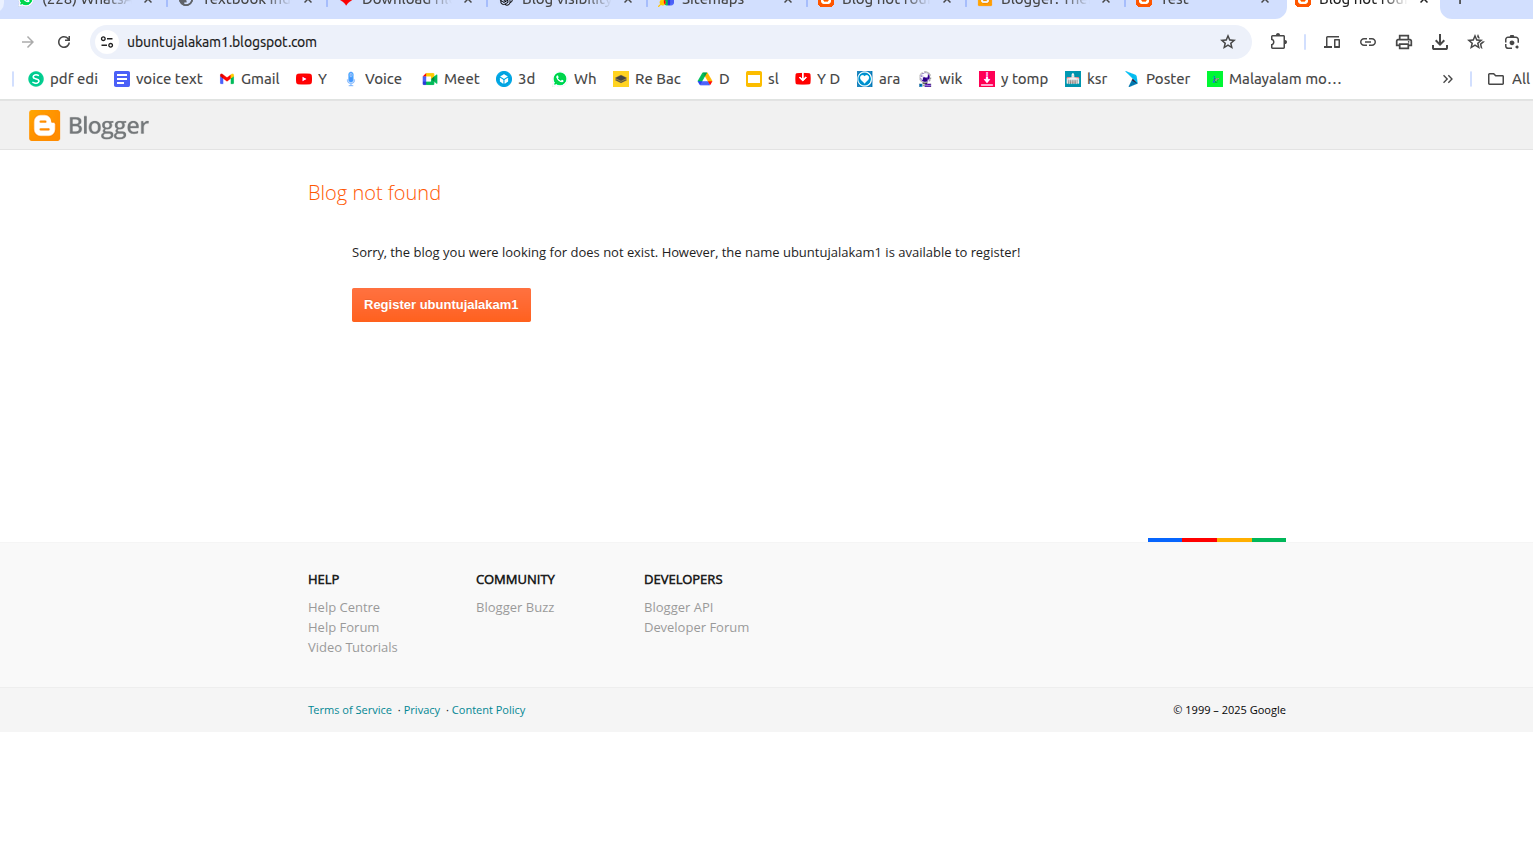Open the All Bookmarks folder

coord(1509,79)
